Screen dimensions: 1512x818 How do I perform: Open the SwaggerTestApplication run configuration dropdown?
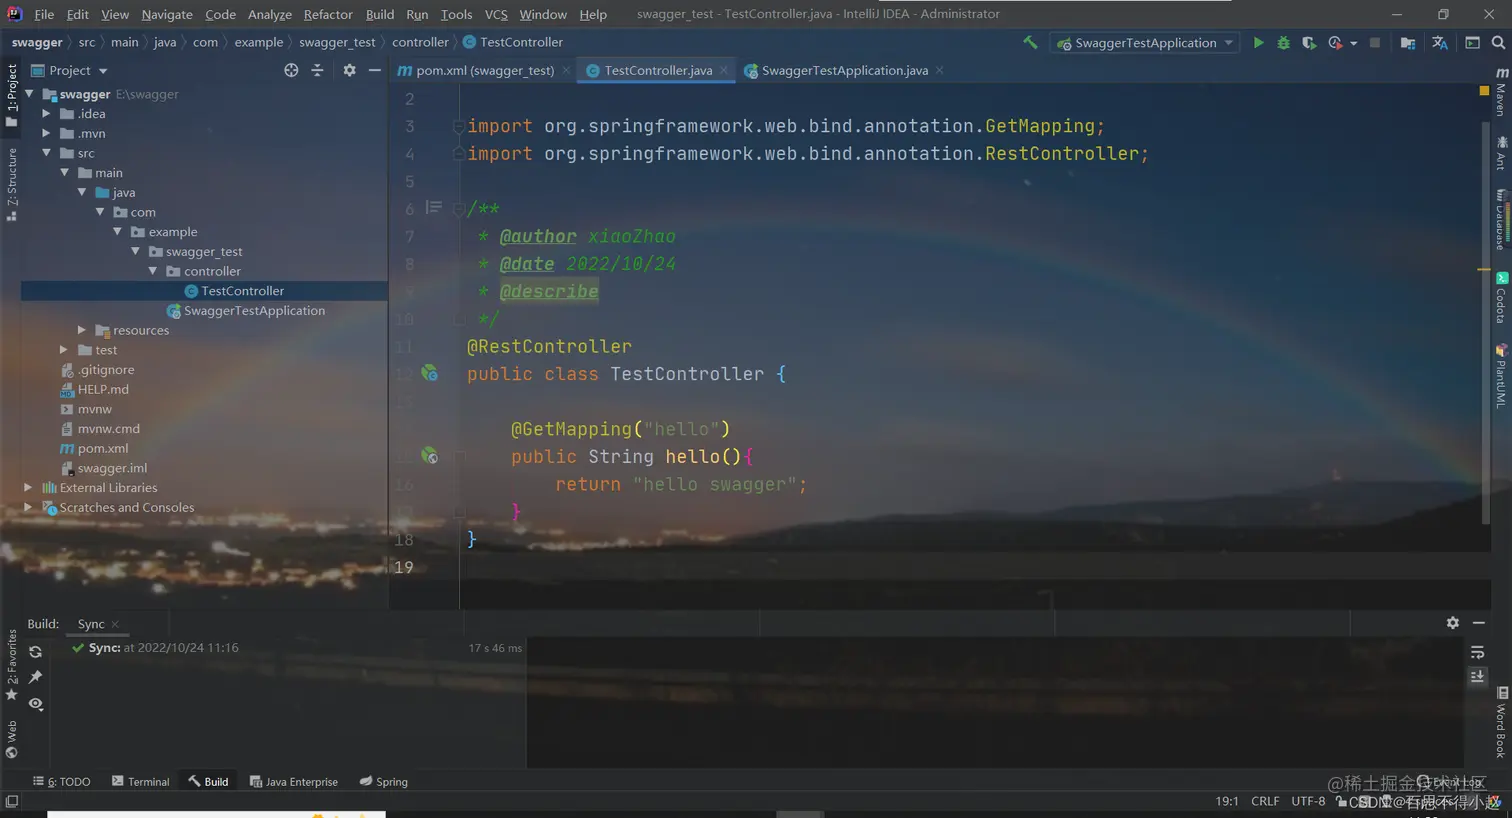[1146, 43]
